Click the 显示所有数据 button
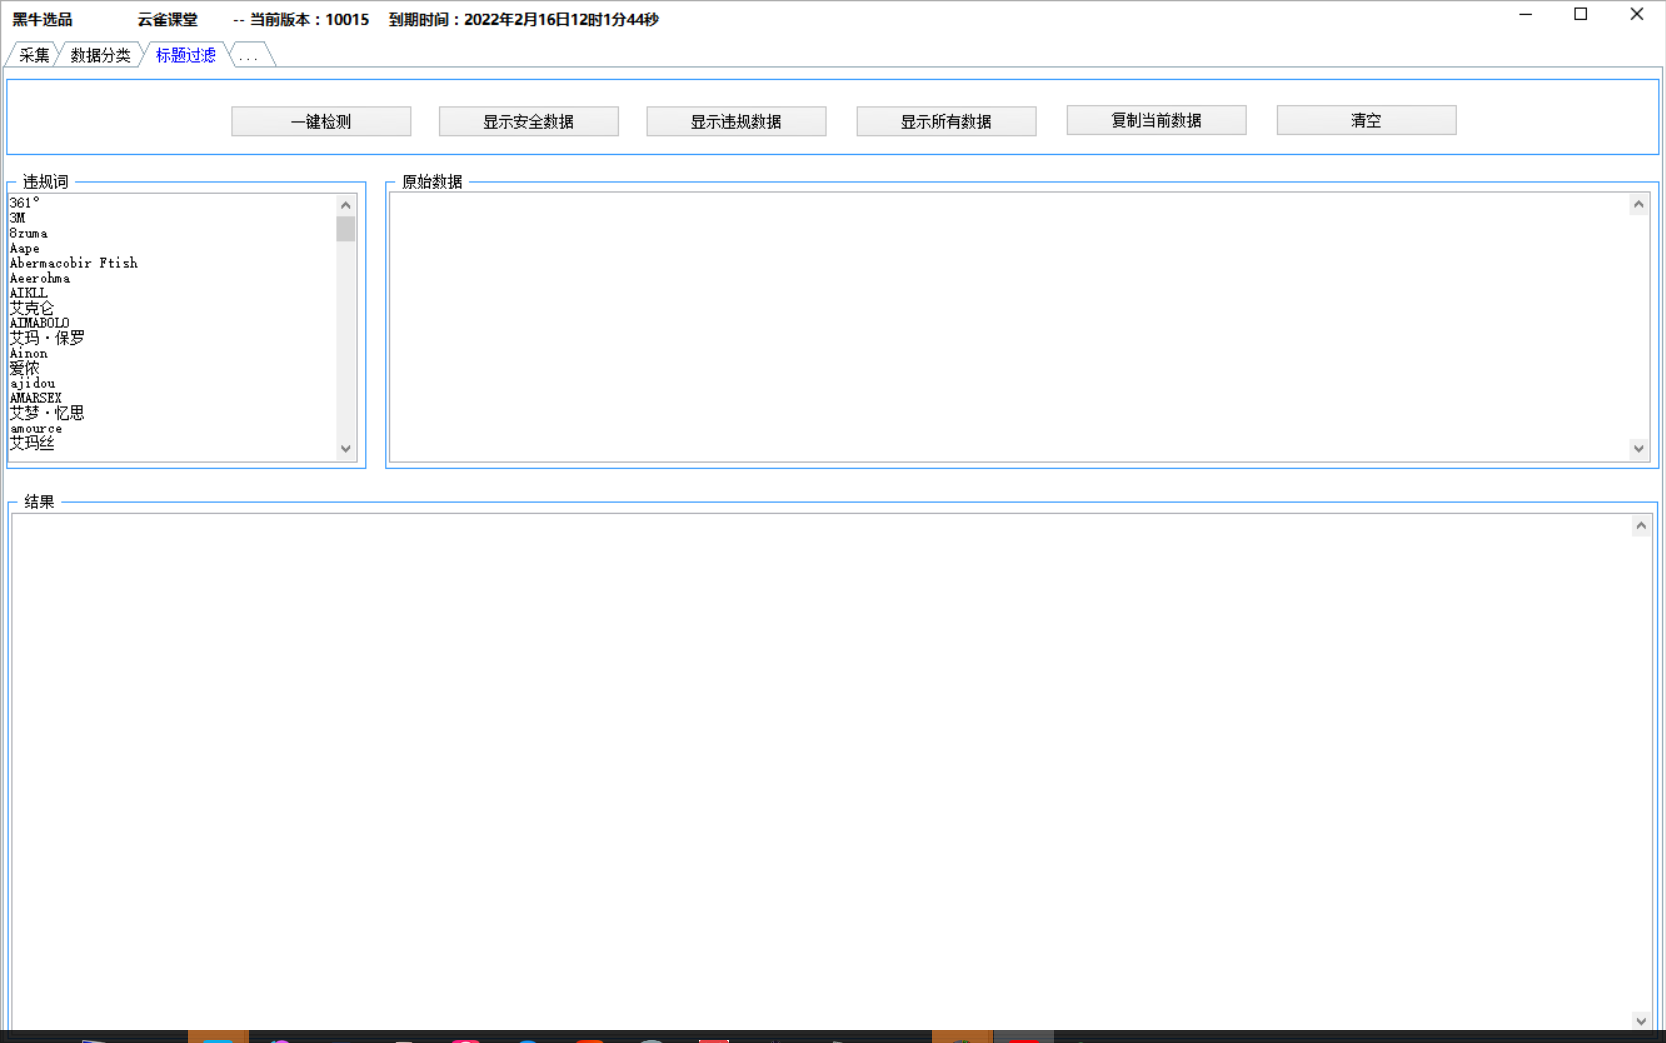 pos(946,121)
